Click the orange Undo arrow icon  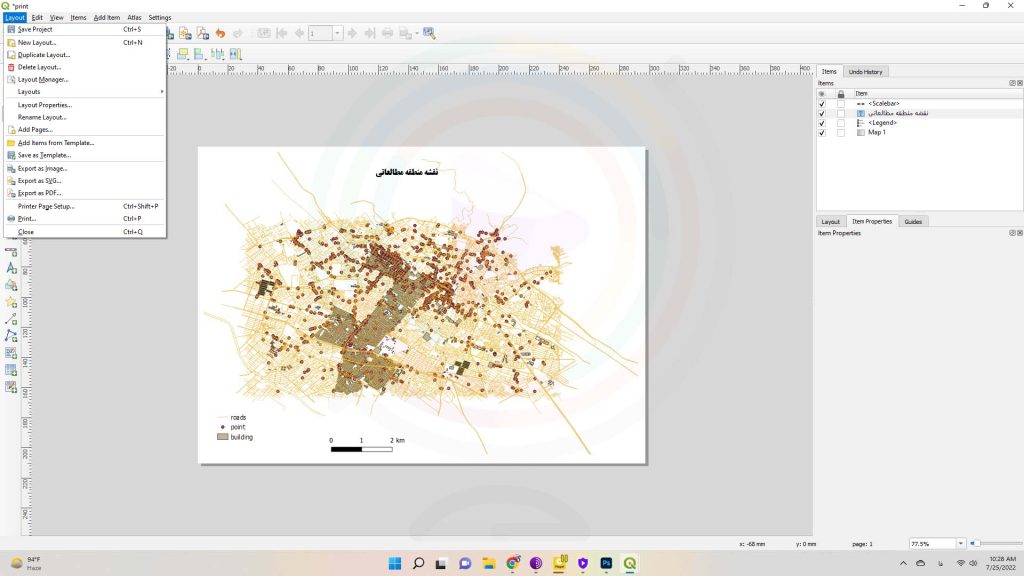[x=220, y=33]
